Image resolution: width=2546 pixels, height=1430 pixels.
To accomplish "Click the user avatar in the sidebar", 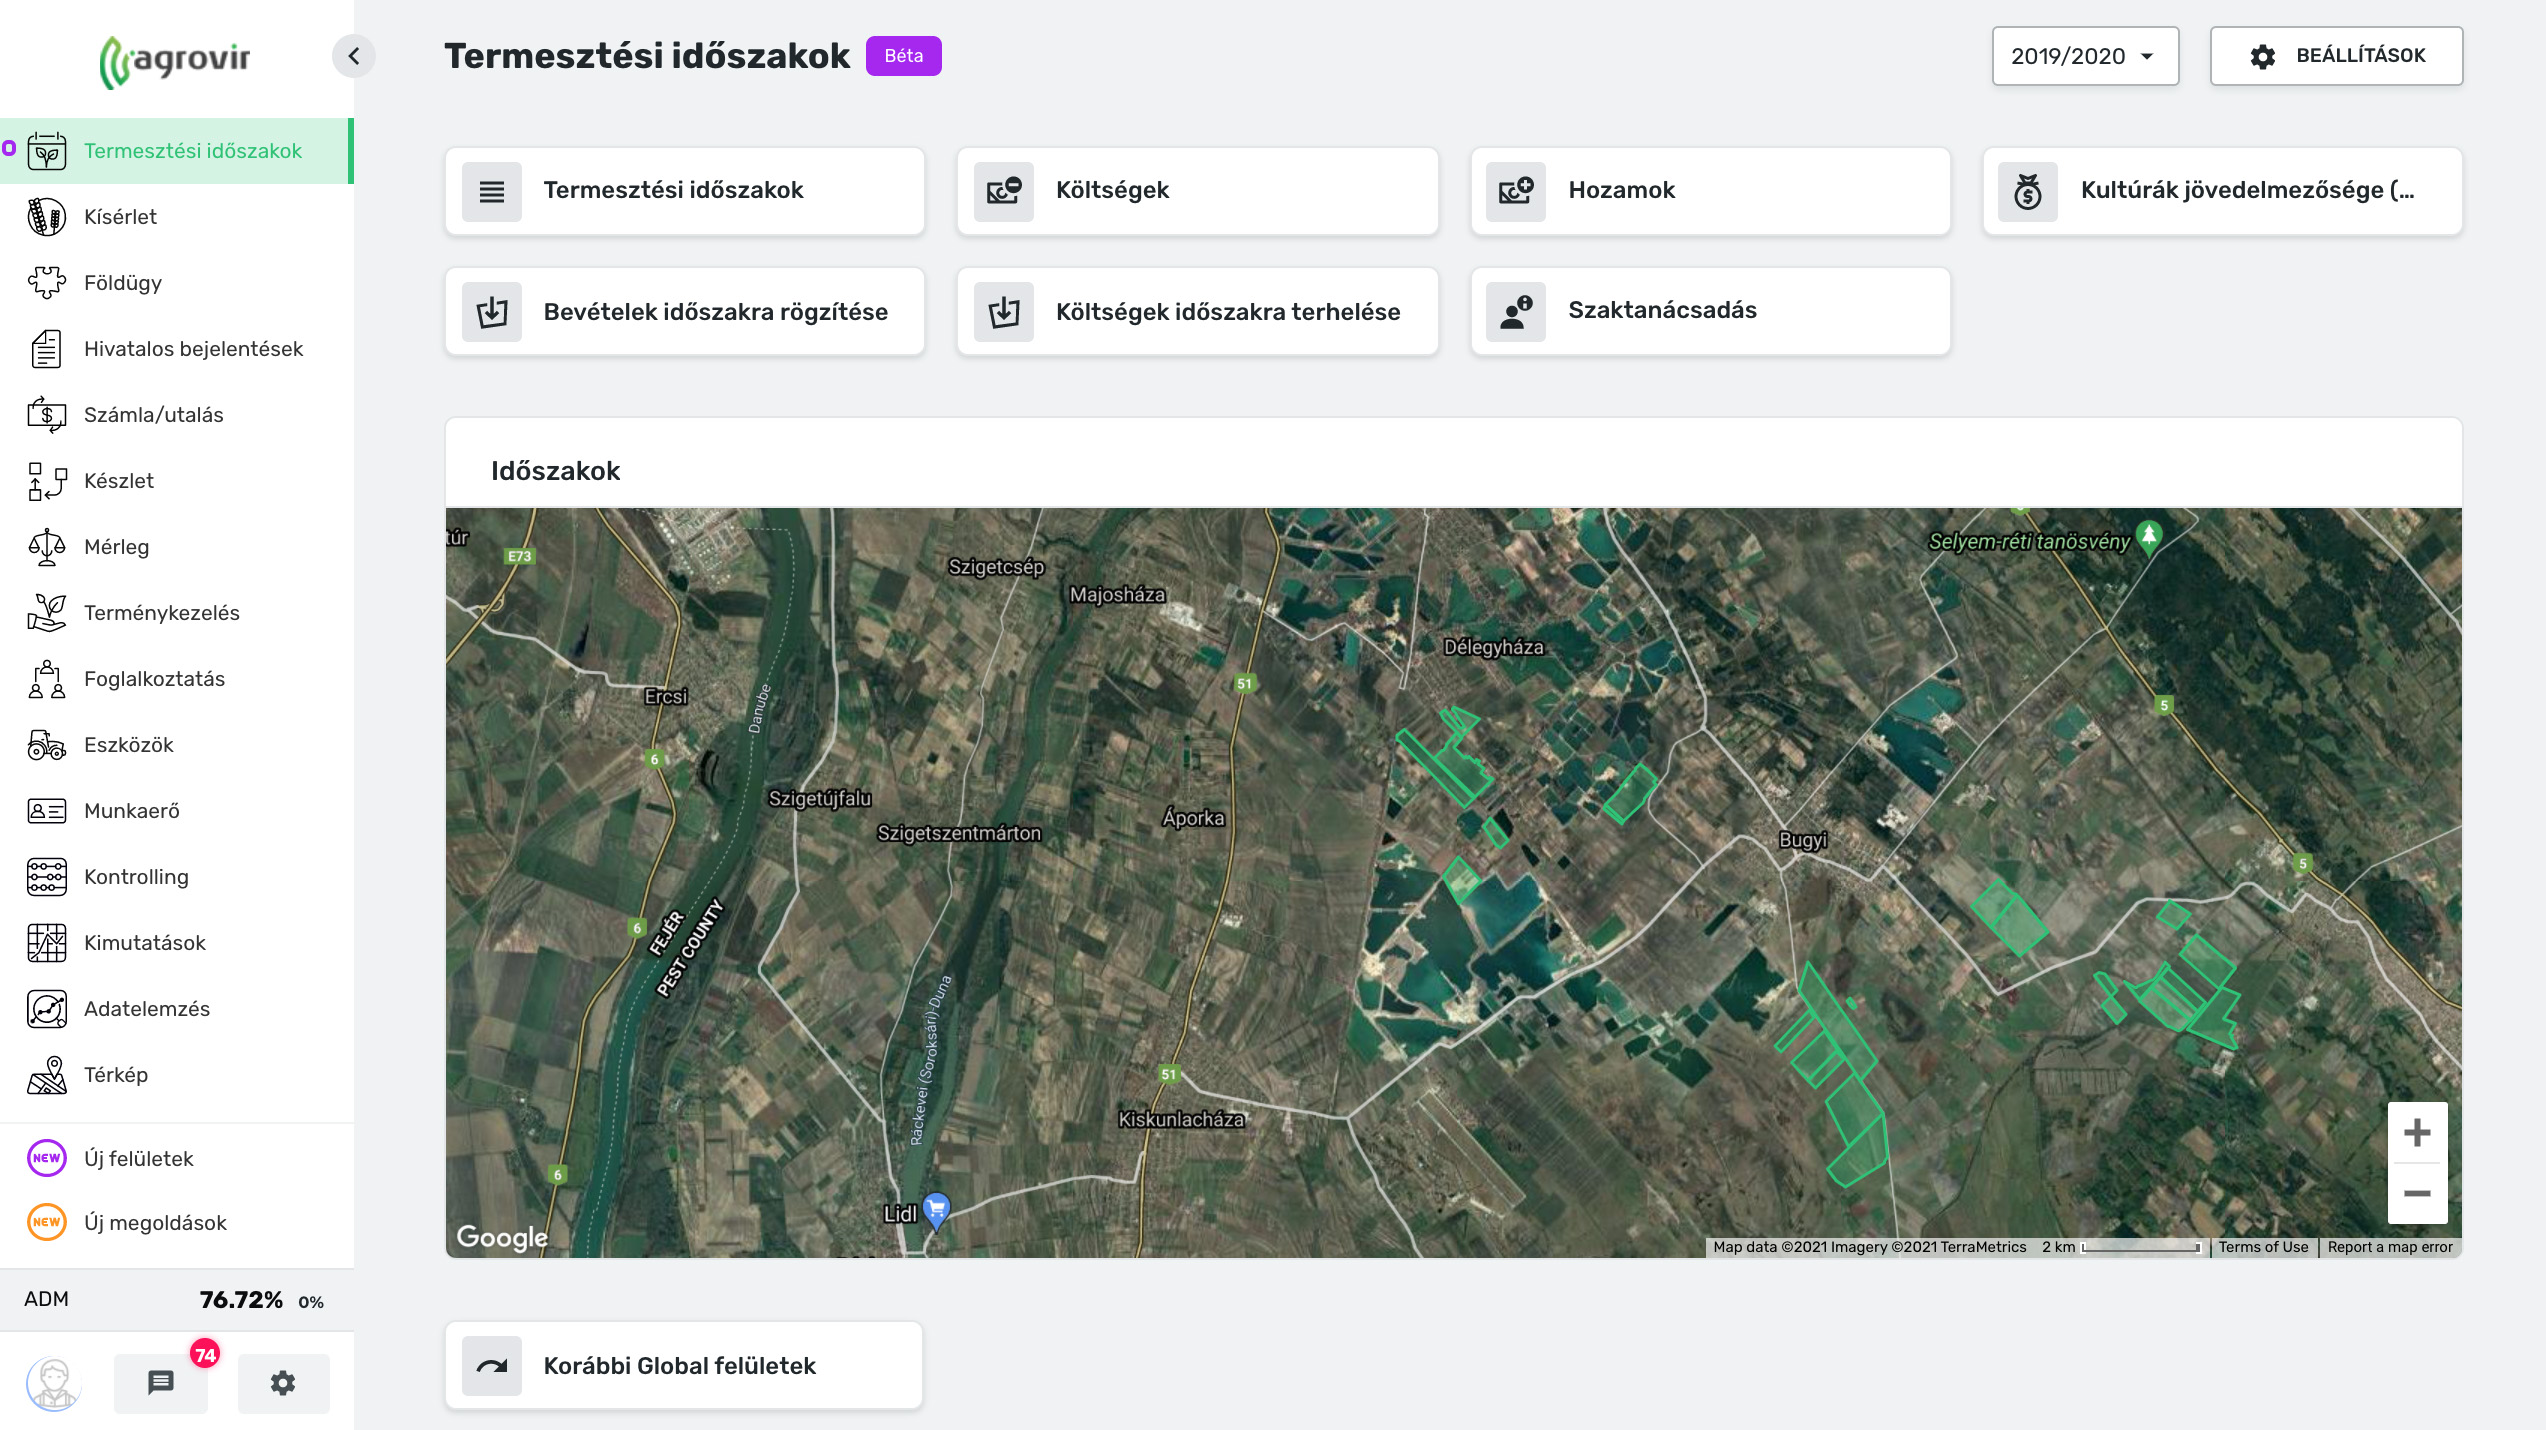I will pyautogui.click(x=53, y=1384).
